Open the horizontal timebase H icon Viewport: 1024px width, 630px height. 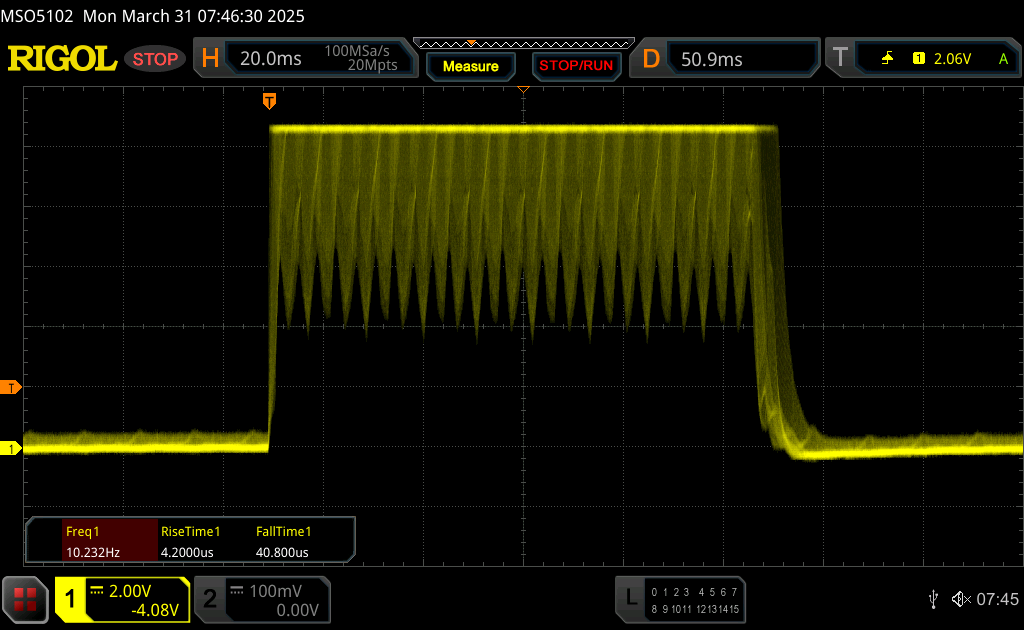point(210,59)
